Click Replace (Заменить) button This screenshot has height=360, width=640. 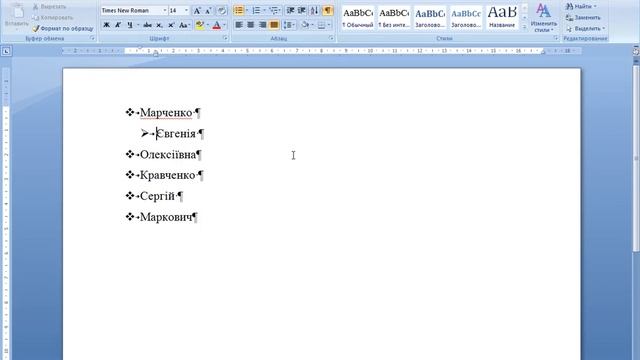click(583, 18)
